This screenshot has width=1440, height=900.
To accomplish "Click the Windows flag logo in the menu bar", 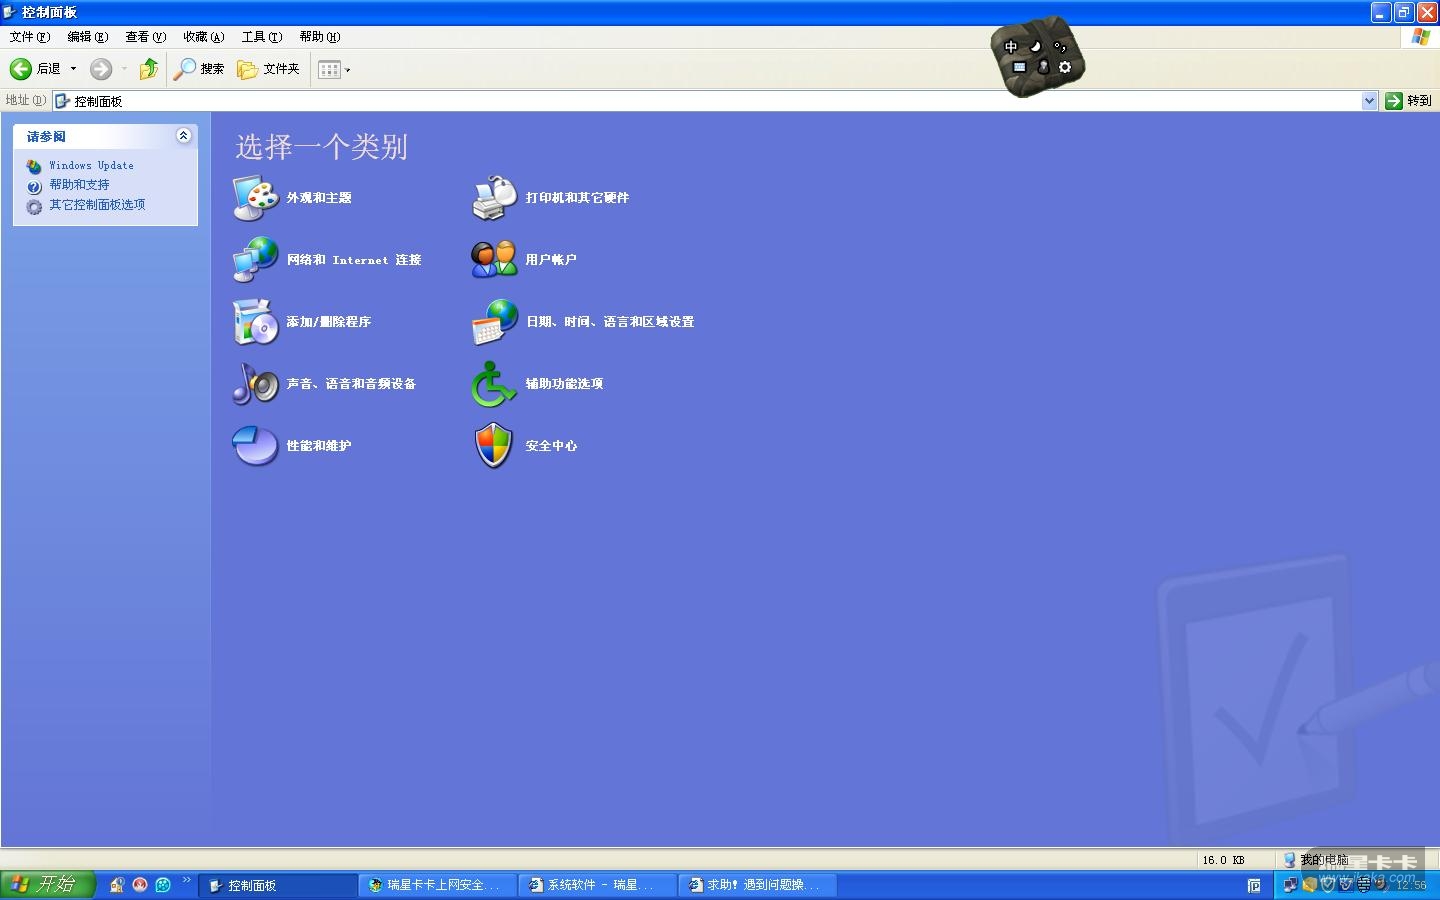I will point(1421,37).
